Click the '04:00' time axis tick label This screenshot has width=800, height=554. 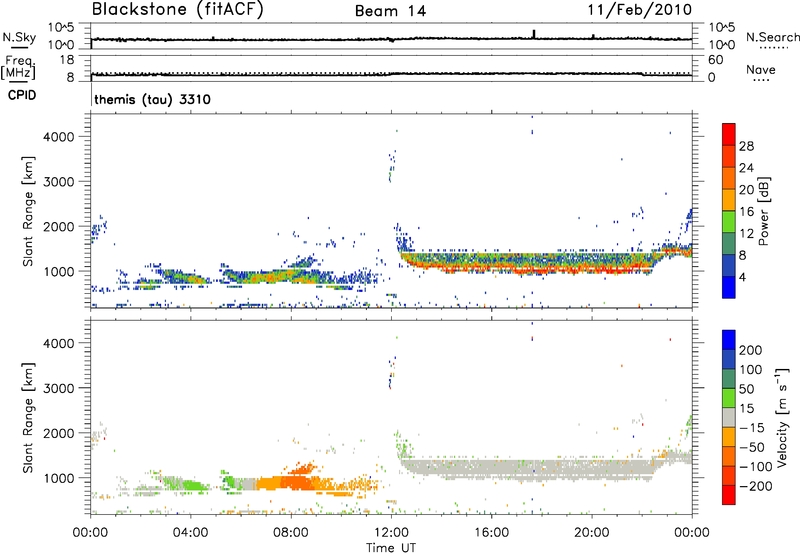pyautogui.click(x=191, y=533)
